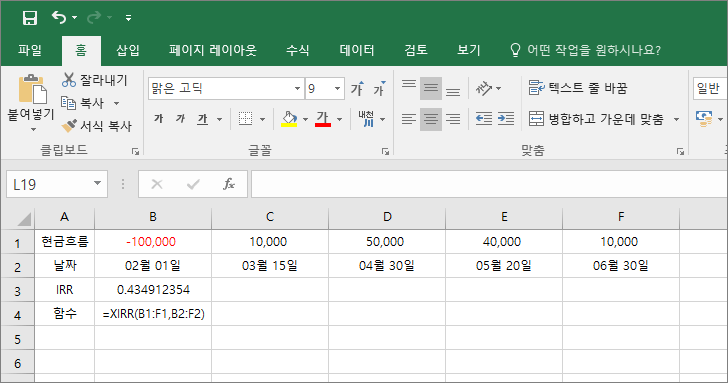Image resolution: width=728 pixels, height=383 pixels.
Task: Click the Save icon in quick access toolbar
Action: pos(30,18)
